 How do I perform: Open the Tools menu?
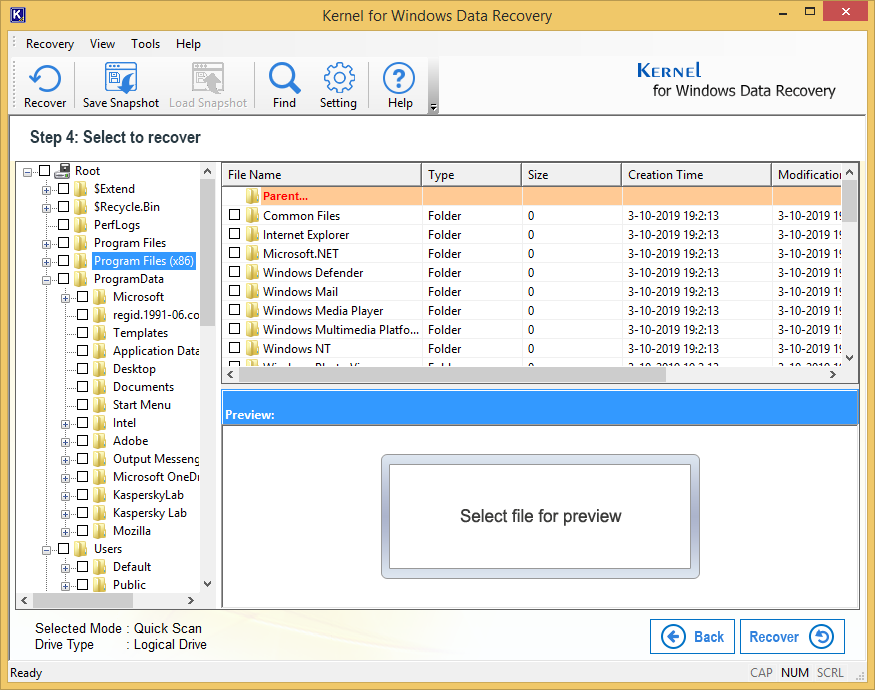coord(145,44)
